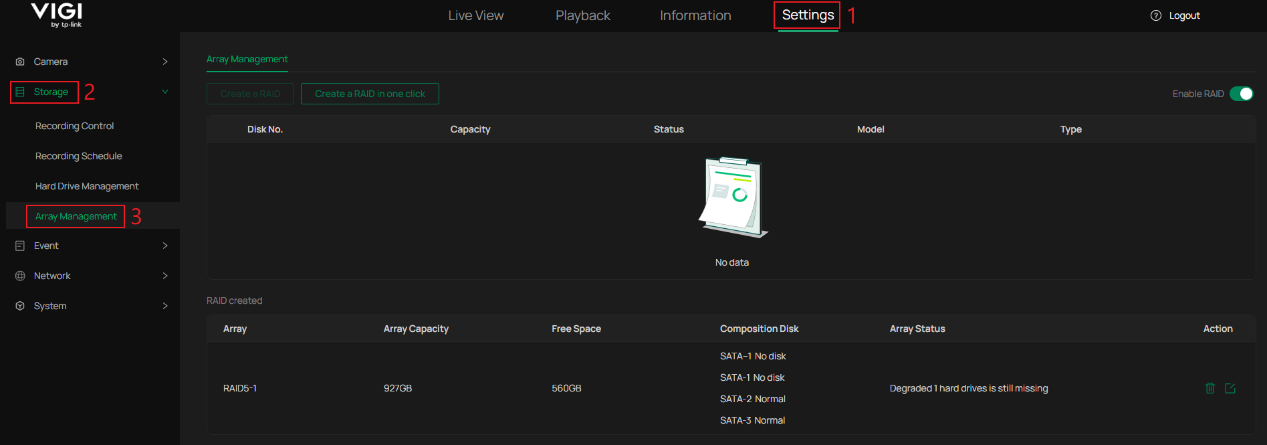The image size is (1267, 445).
Task: Open the Live View tab
Action: click(476, 16)
